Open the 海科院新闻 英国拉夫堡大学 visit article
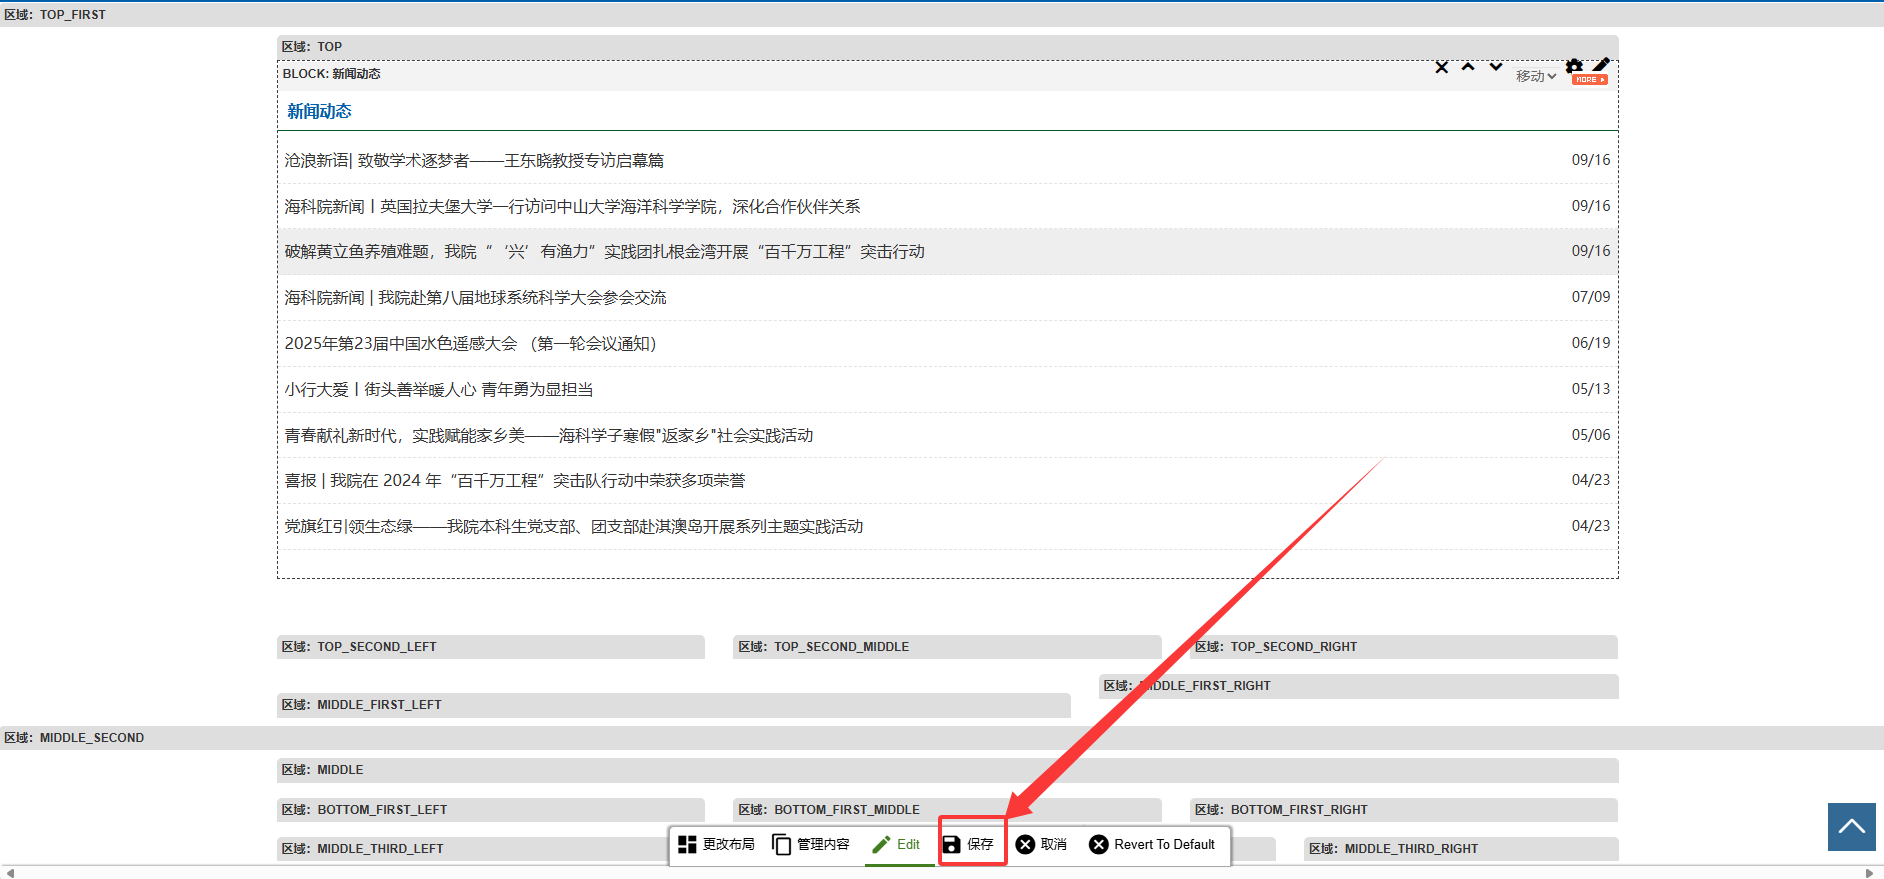The width and height of the screenshot is (1884, 879). (x=572, y=207)
